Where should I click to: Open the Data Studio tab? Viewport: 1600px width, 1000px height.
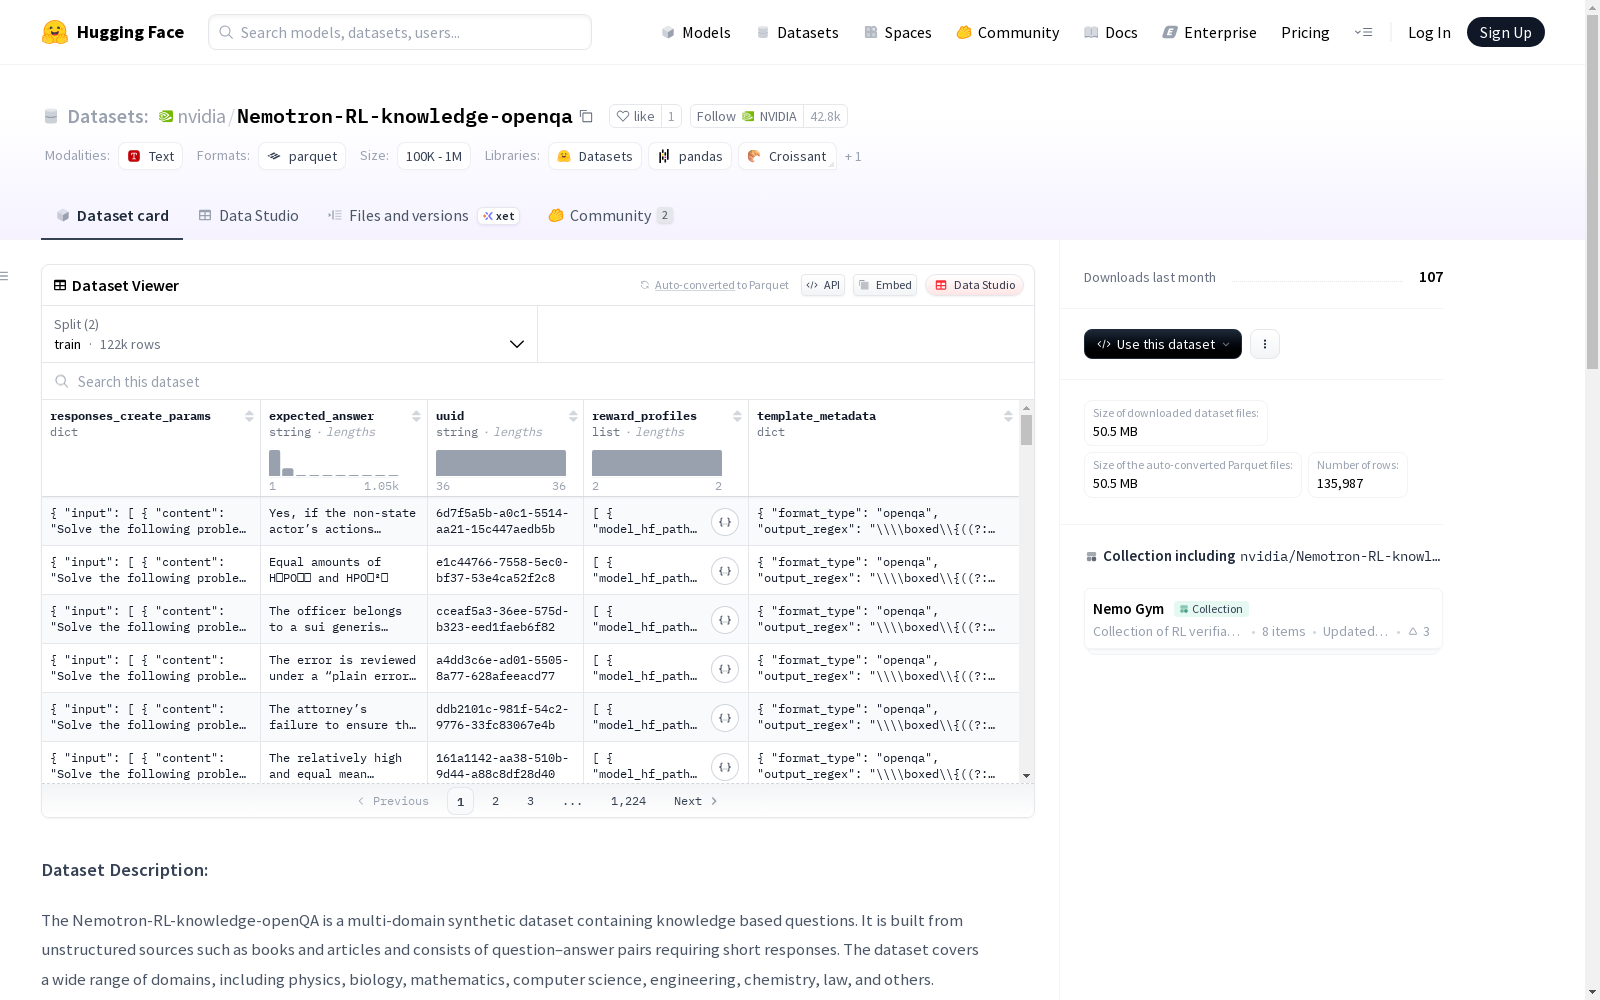(249, 216)
